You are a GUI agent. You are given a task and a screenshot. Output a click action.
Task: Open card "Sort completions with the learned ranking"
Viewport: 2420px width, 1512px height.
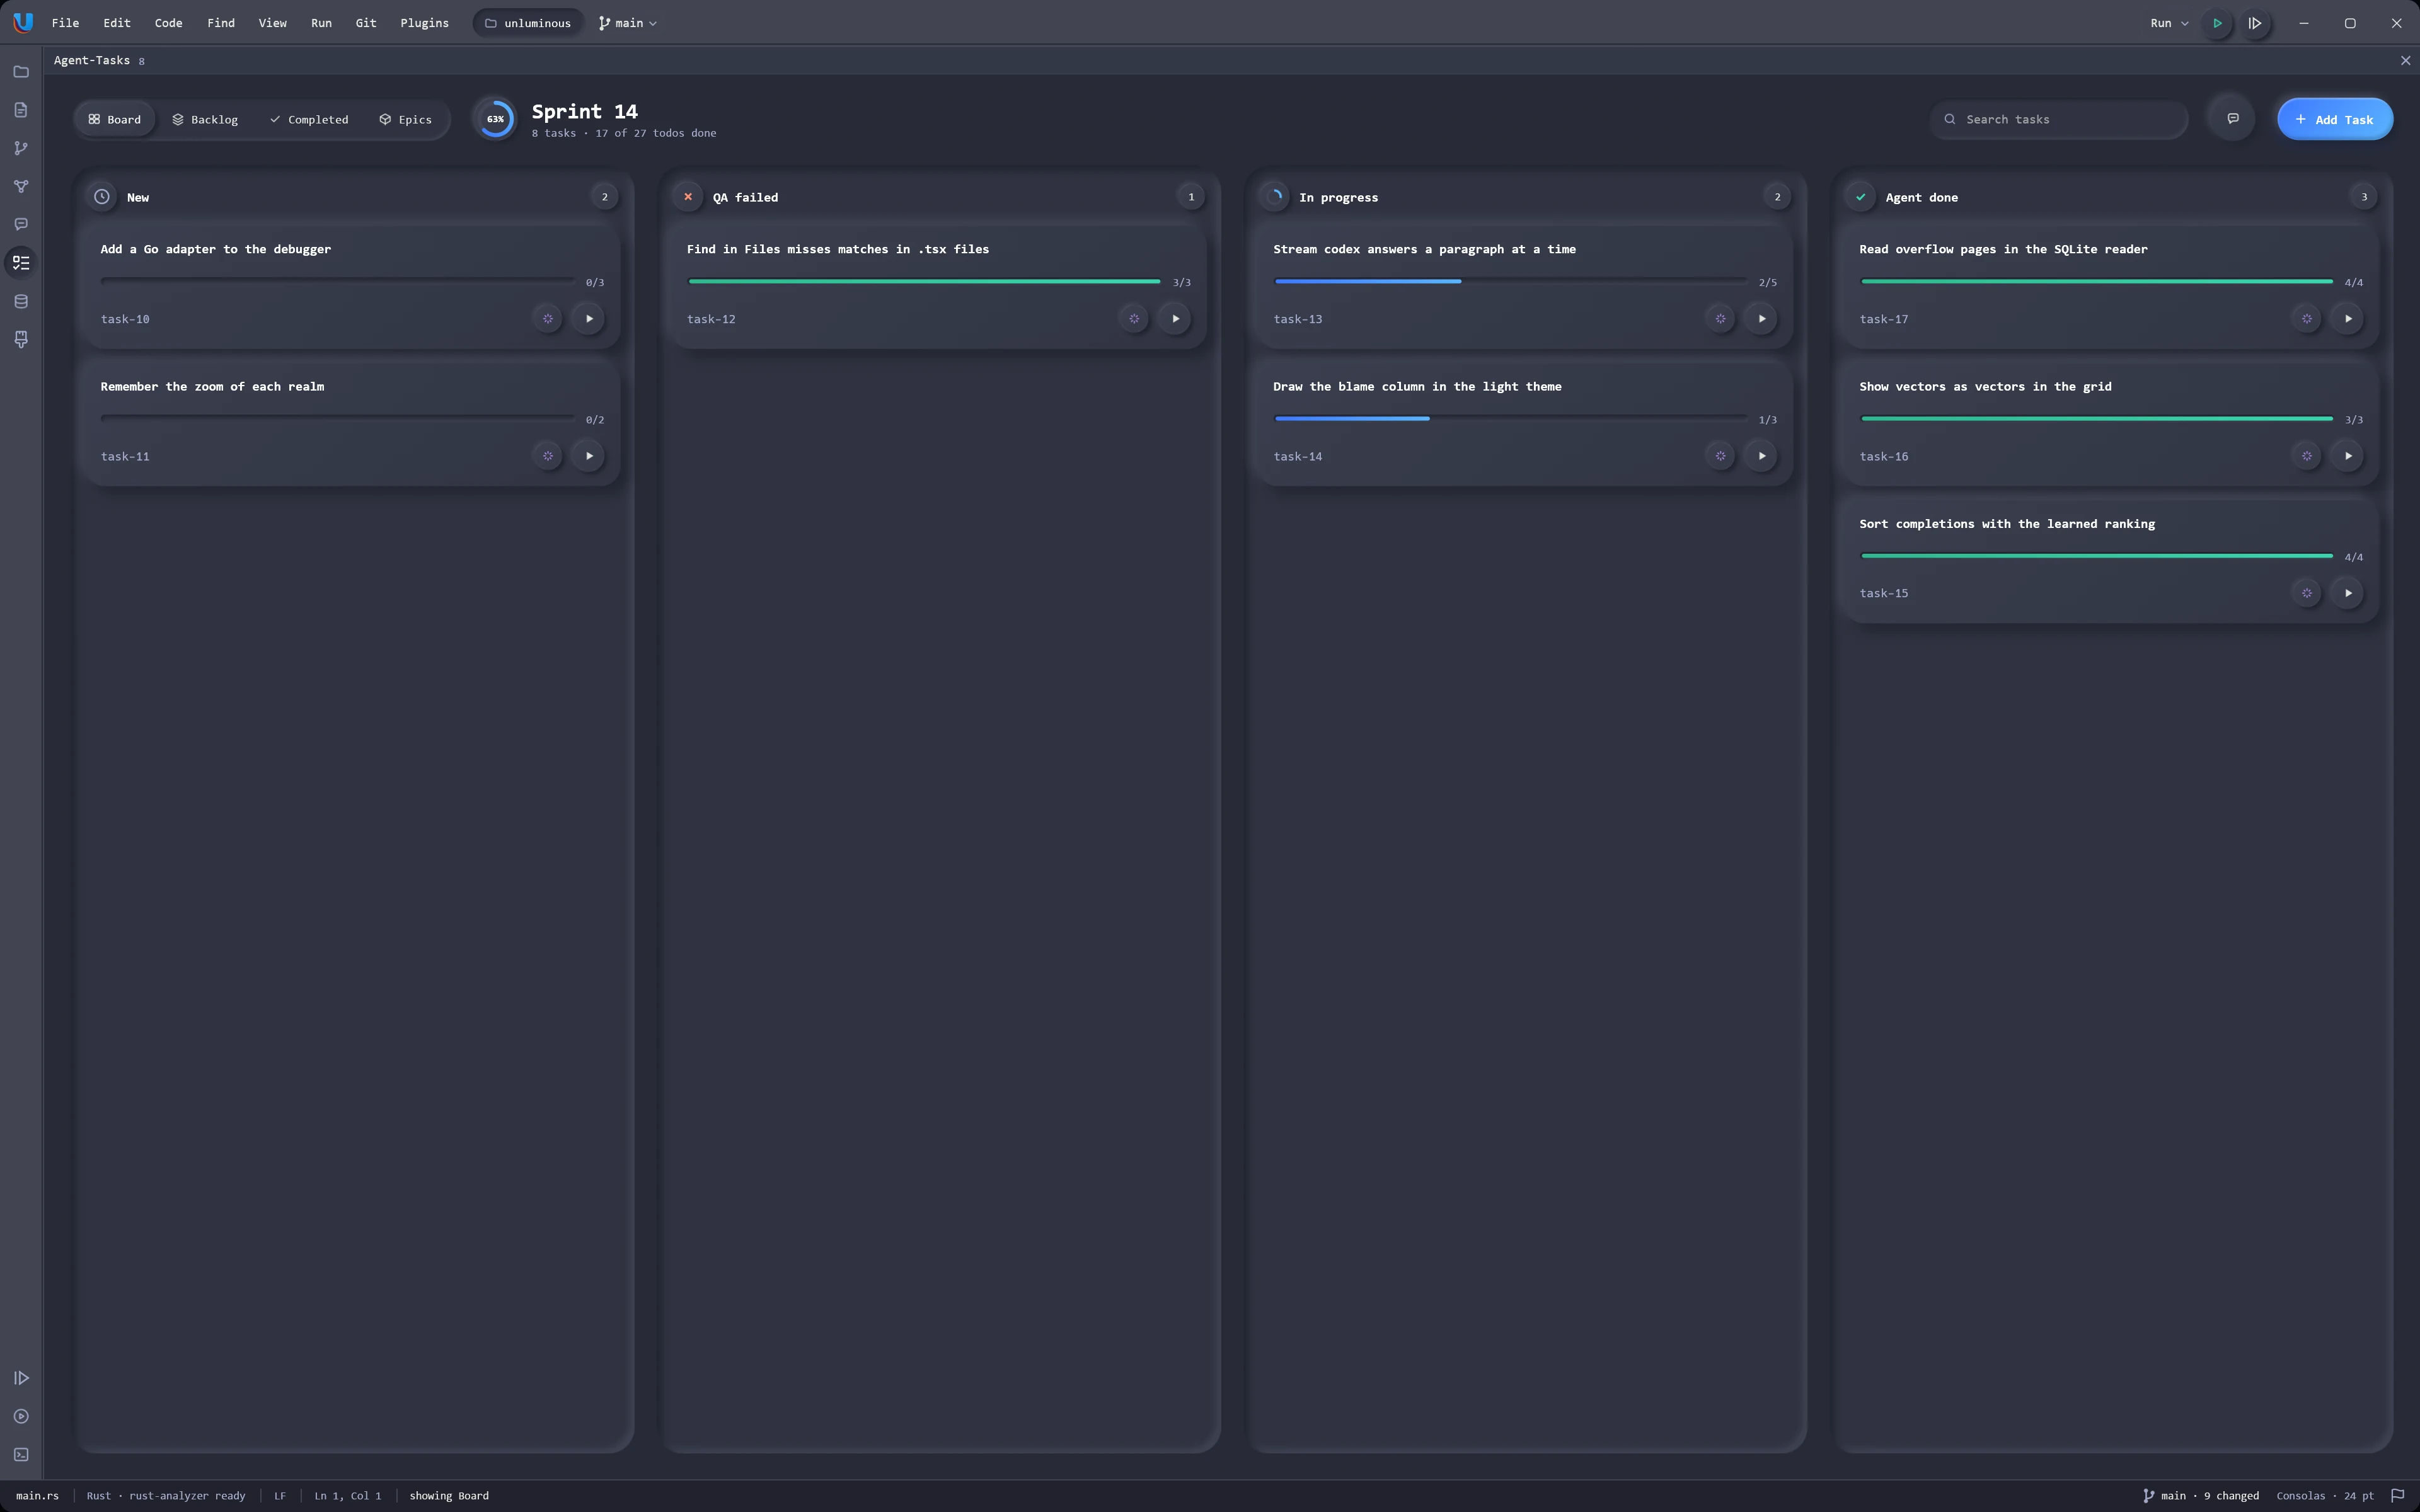pos(2111,561)
